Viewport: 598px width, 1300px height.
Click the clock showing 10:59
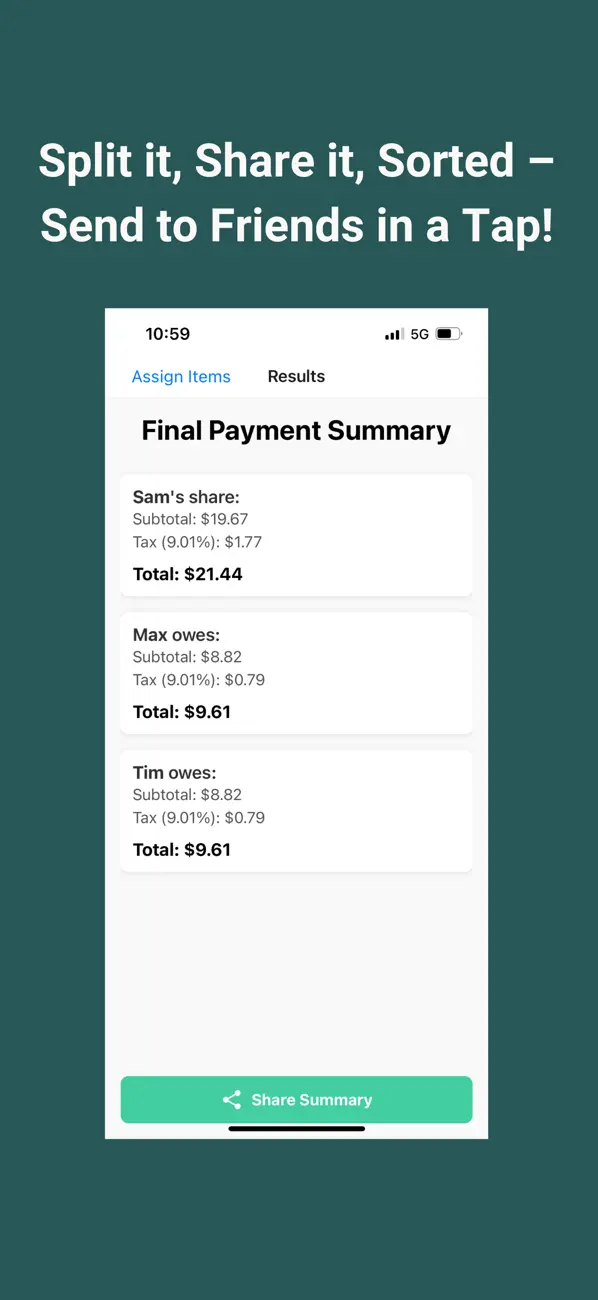click(168, 334)
